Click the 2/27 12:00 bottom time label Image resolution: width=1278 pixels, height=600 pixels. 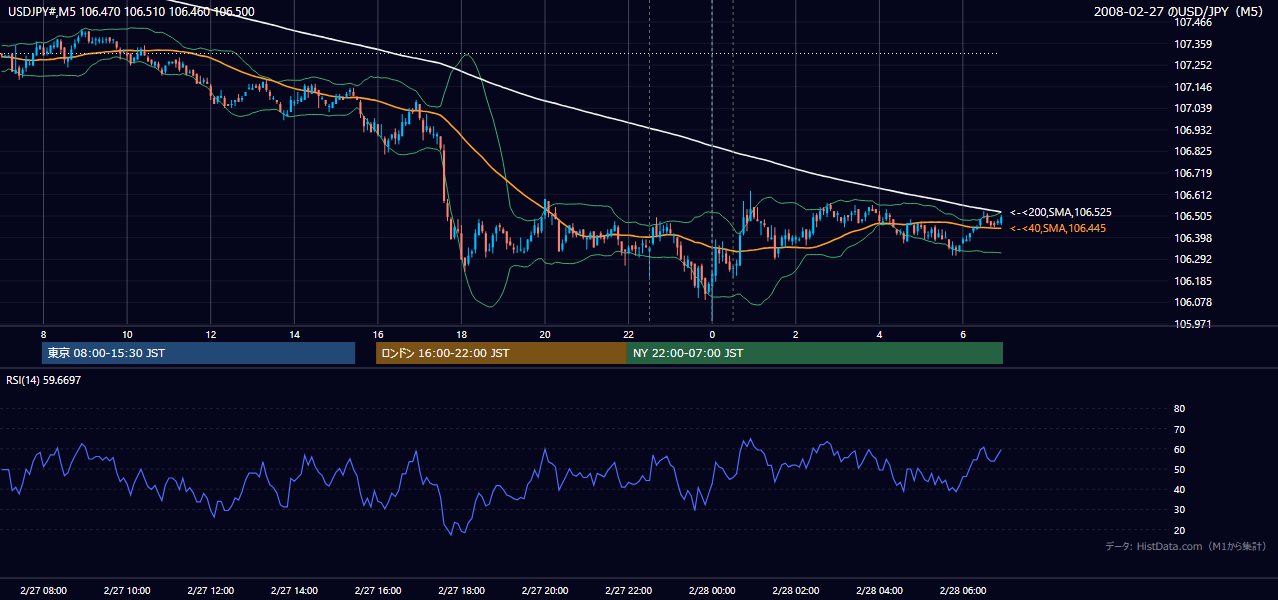tap(210, 590)
